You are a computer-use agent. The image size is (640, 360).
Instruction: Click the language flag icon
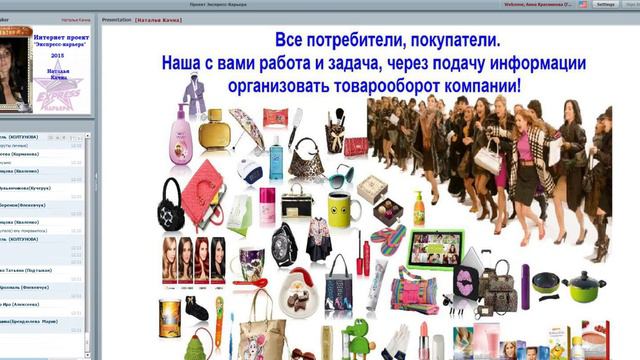(583, 4)
